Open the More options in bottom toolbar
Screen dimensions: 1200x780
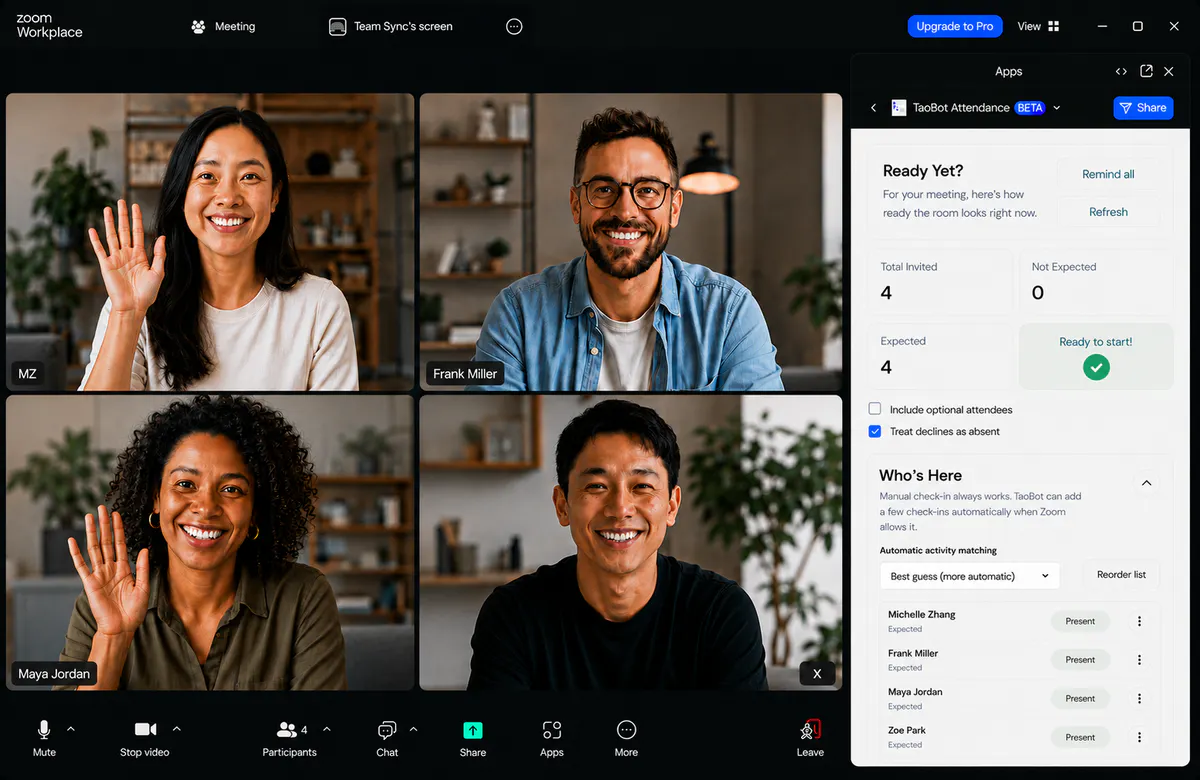(626, 738)
